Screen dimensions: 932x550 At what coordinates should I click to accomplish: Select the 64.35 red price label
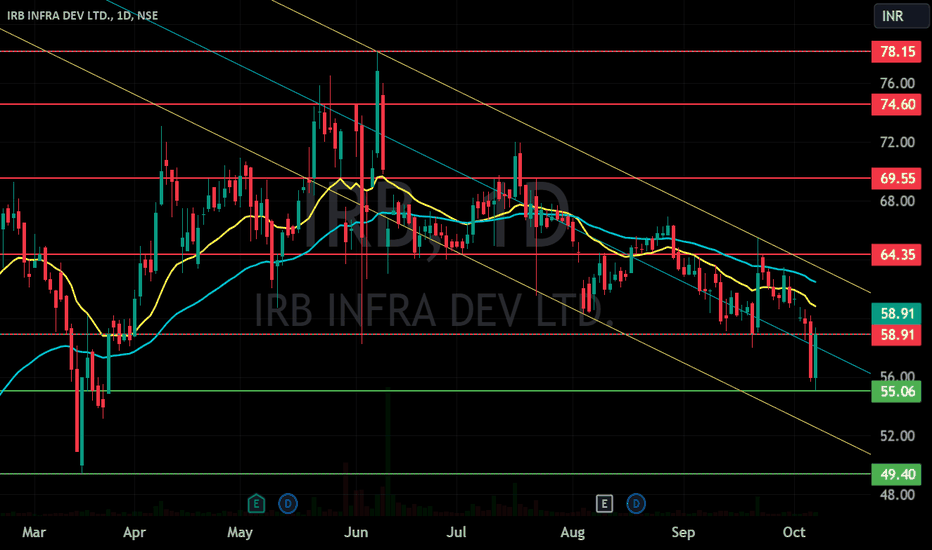[896, 254]
